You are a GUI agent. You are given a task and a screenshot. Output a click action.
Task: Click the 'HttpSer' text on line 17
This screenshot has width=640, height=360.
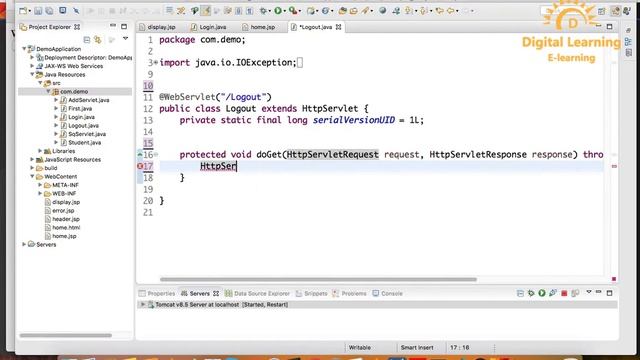click(218, 166)
